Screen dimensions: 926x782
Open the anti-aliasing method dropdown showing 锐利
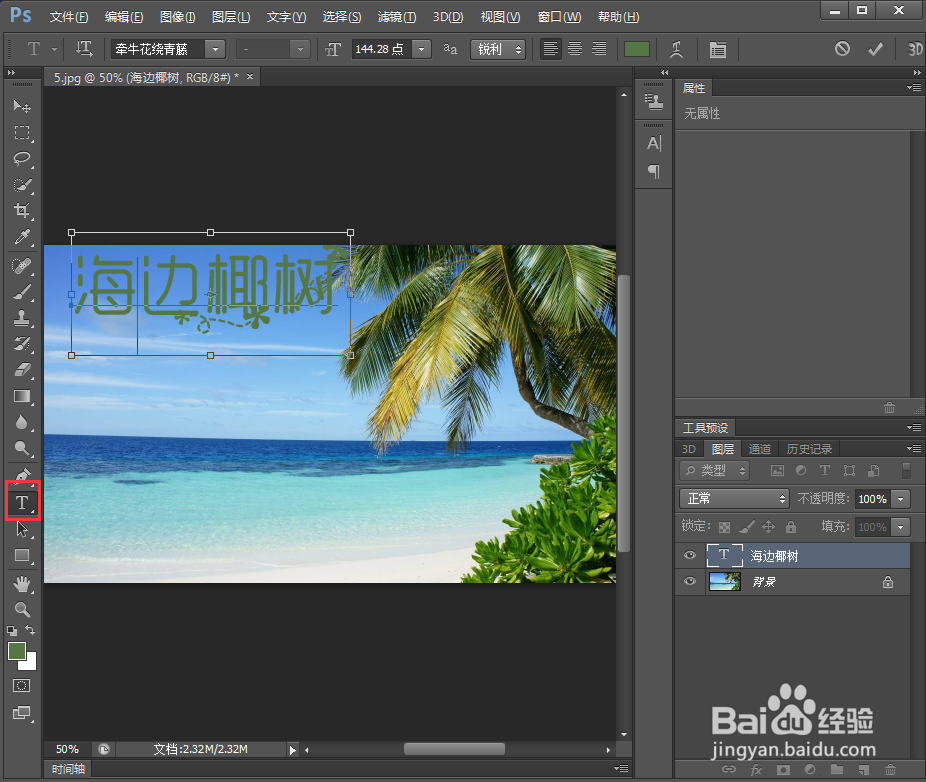[x=498, y=49]
